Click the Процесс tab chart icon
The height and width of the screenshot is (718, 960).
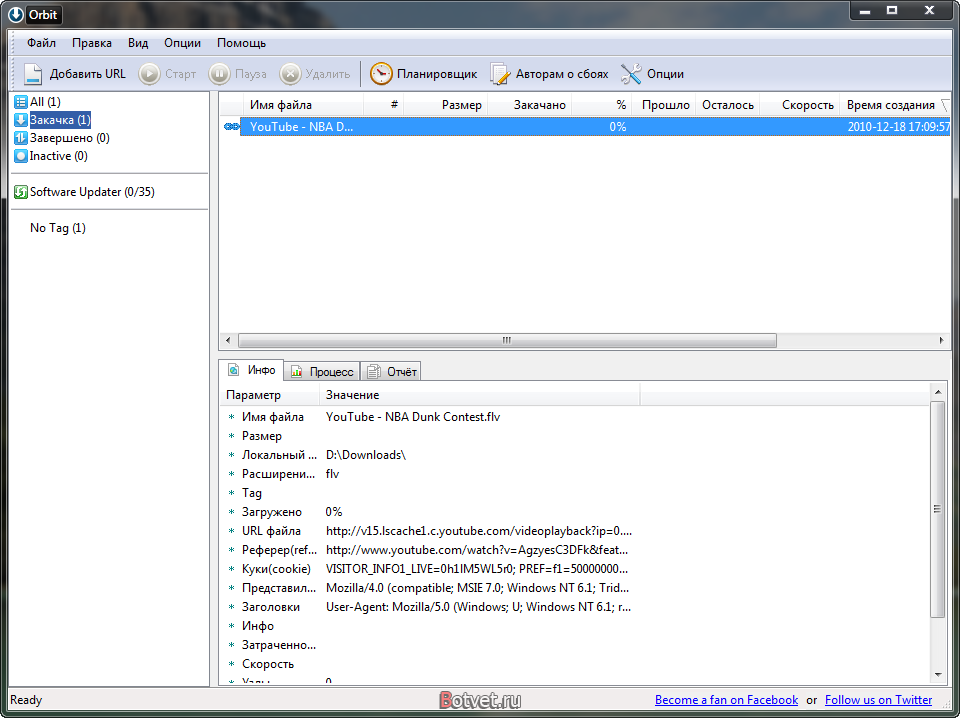pyautogui.click(x=296, y=372)
